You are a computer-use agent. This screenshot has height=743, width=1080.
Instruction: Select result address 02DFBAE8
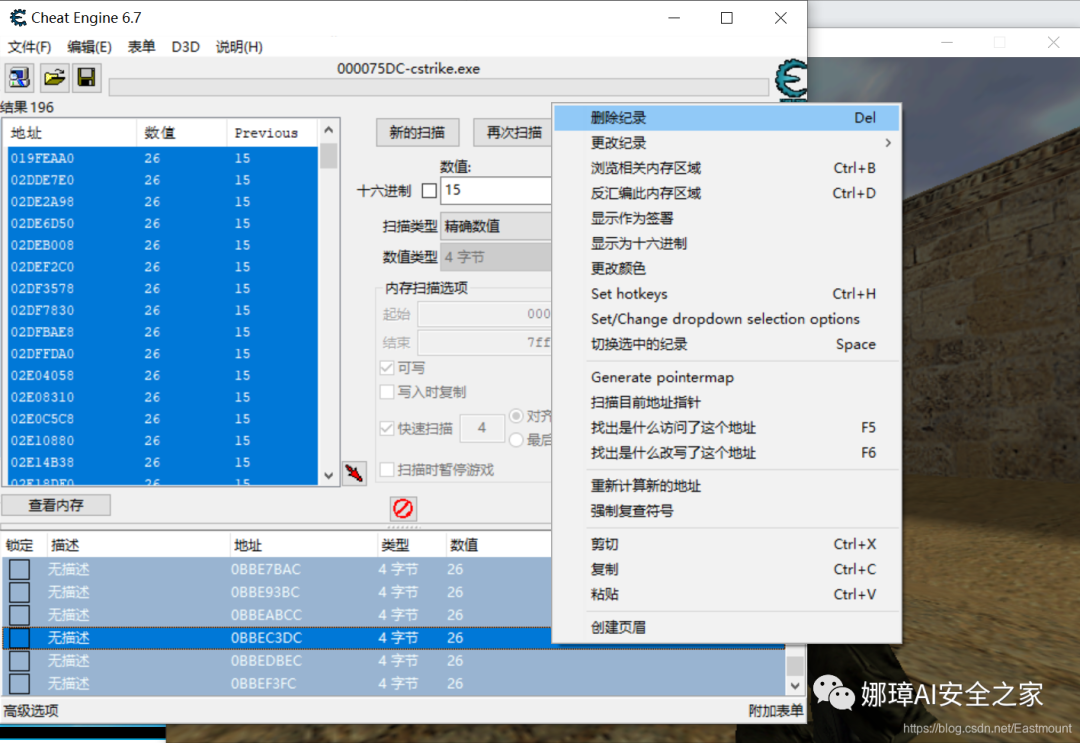[163, 332]
